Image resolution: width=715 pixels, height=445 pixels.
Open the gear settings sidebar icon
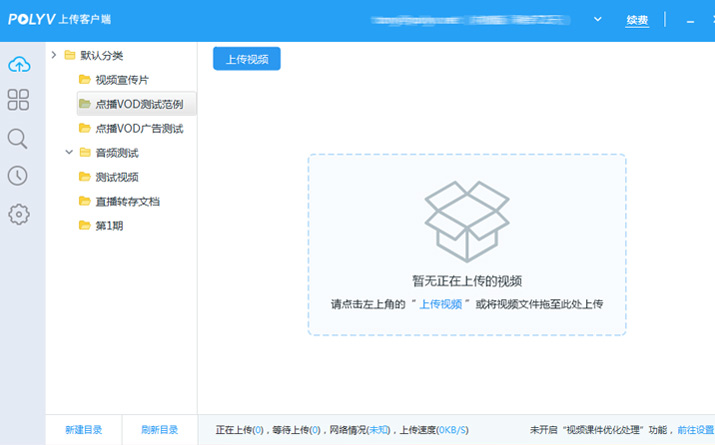point(19,214)
